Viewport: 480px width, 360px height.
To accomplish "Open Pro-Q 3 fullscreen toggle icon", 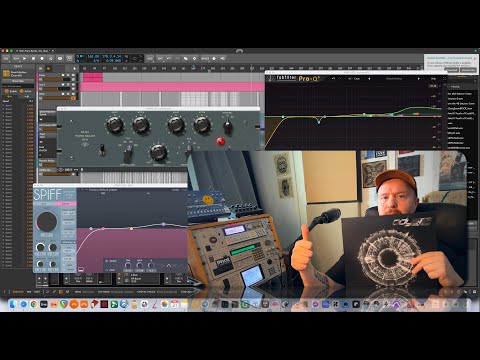I will tap(444, 79).
